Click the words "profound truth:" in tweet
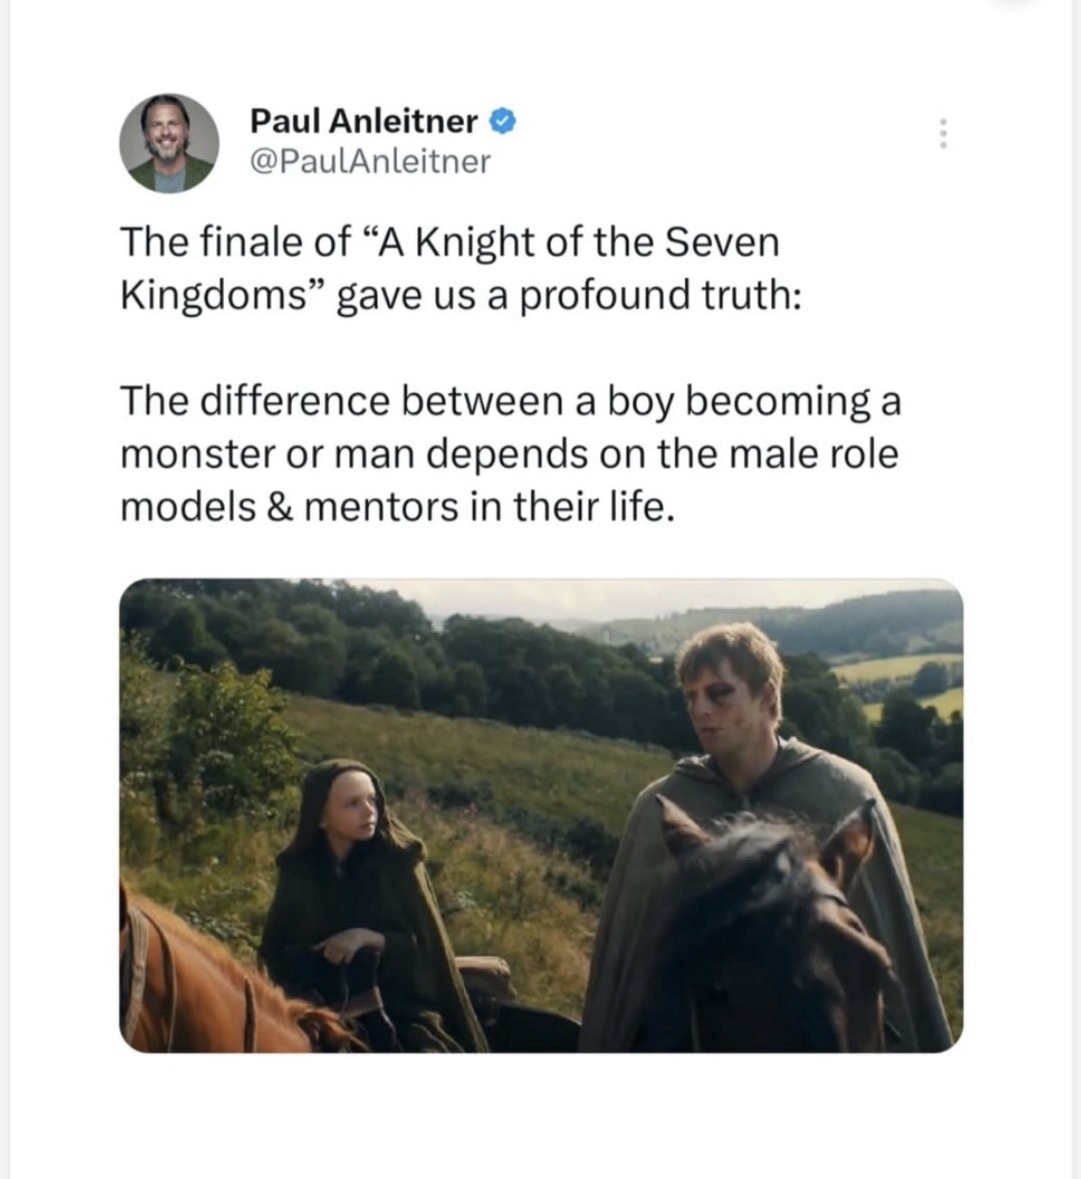 click(x=660, y=296)
